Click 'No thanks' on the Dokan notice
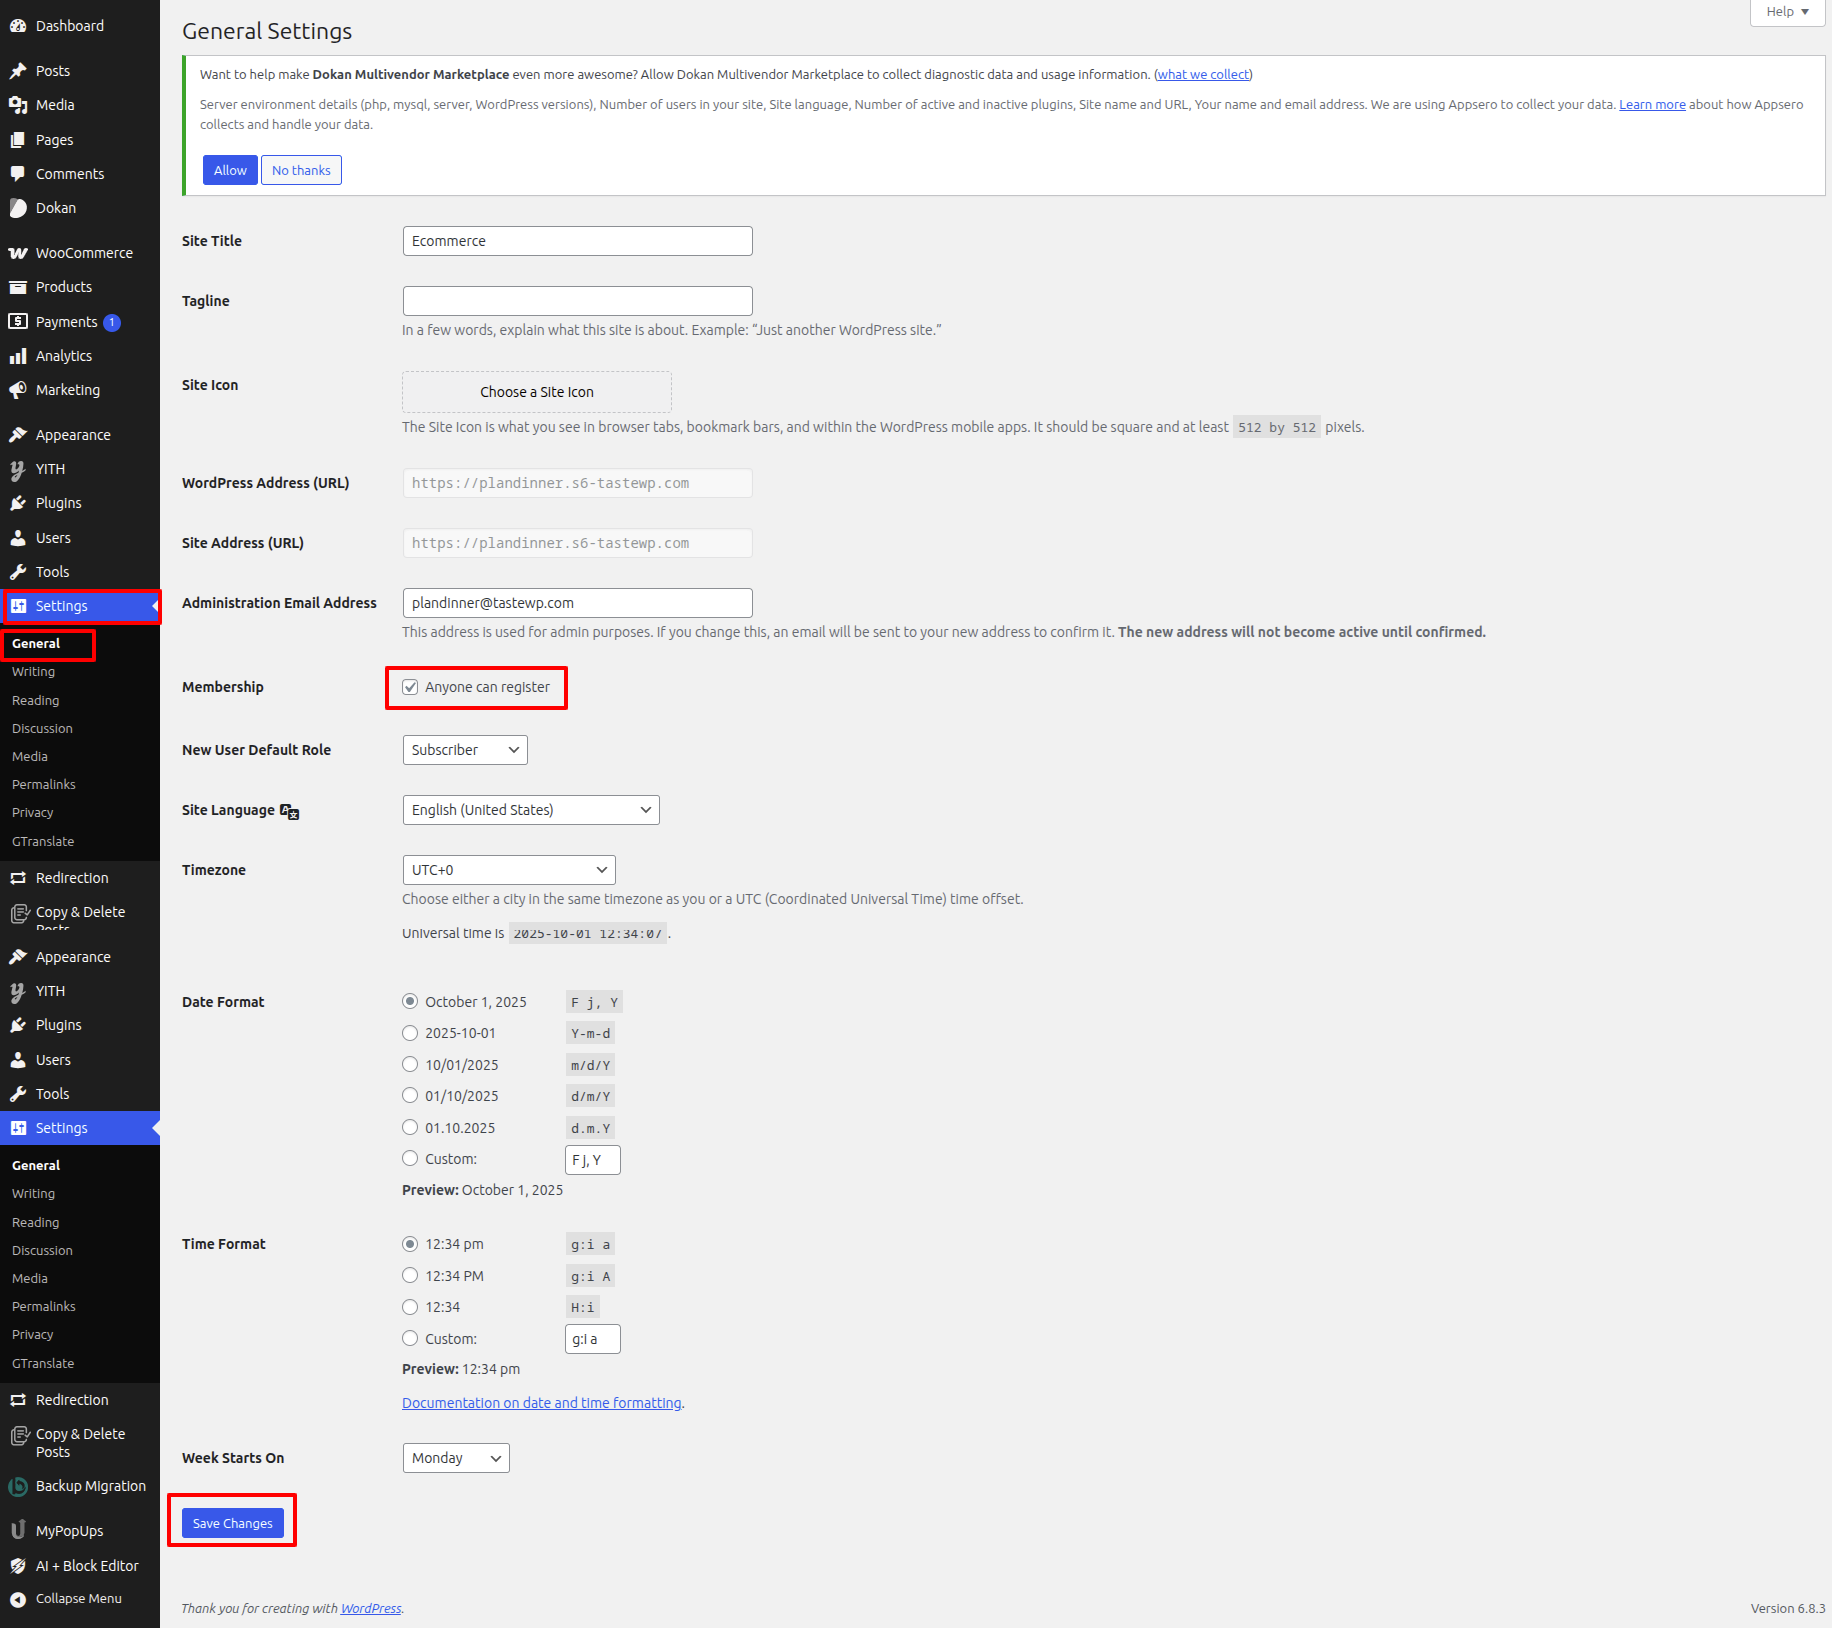The image size is (1832, 1629). coord(301,170)
